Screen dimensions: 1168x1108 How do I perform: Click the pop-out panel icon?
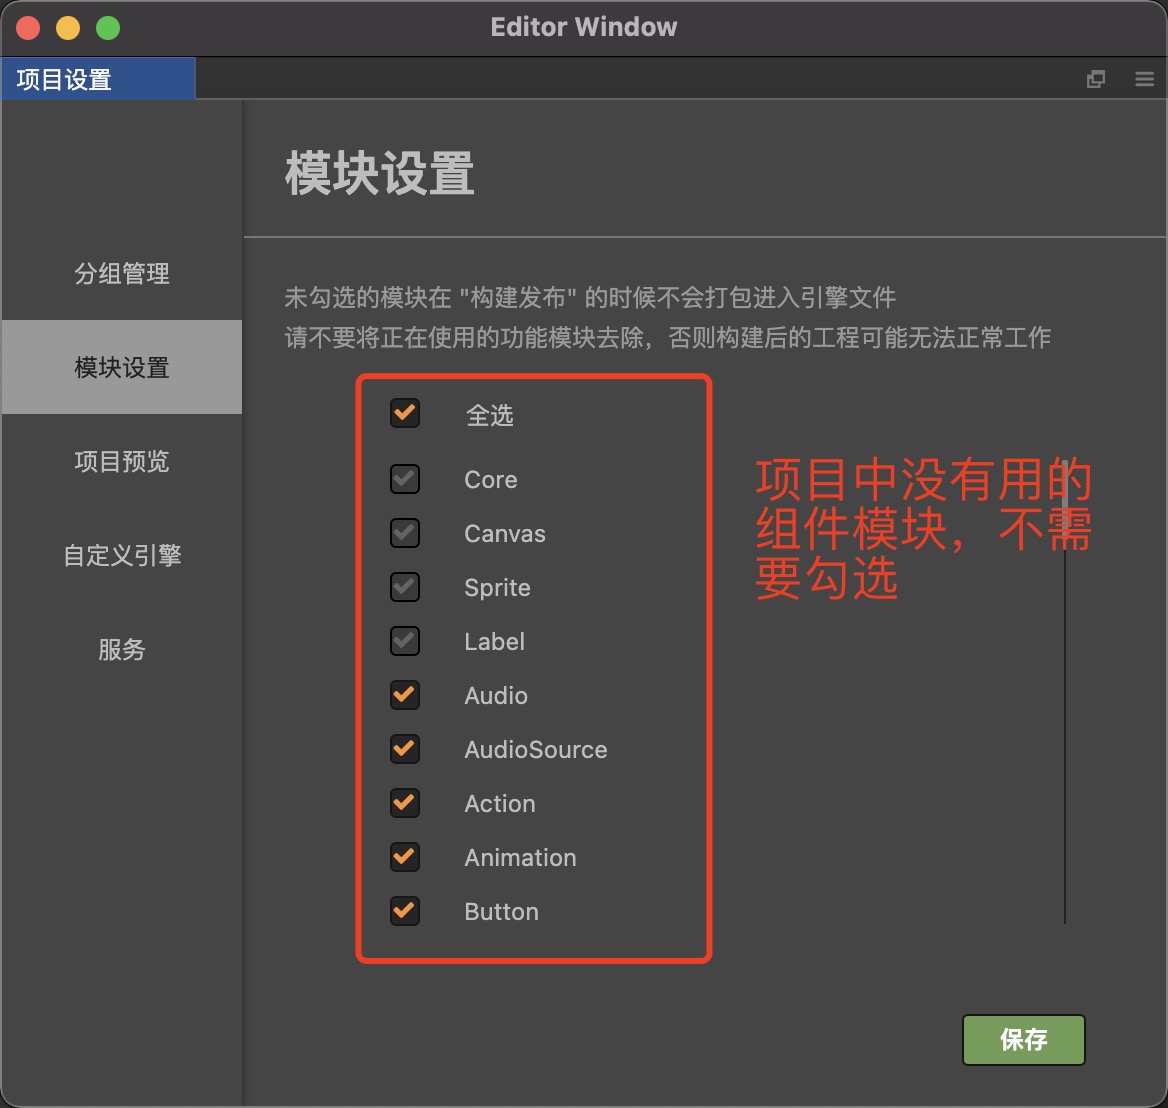[1096, 78]
